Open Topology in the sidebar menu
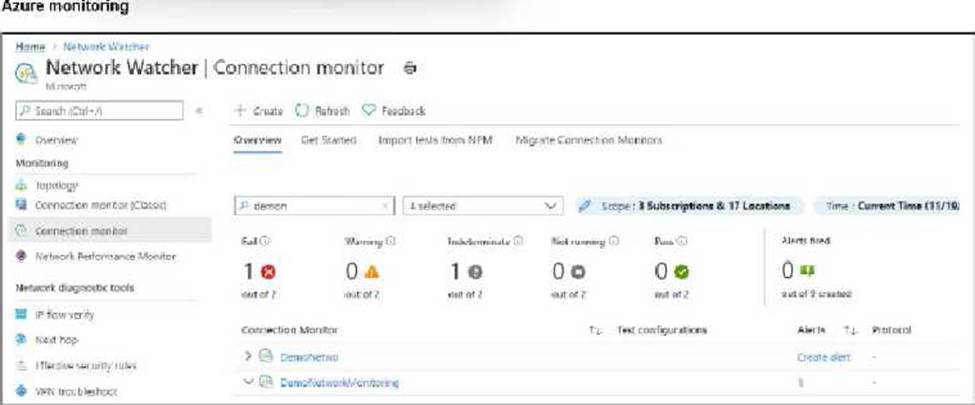 [57, 185]
